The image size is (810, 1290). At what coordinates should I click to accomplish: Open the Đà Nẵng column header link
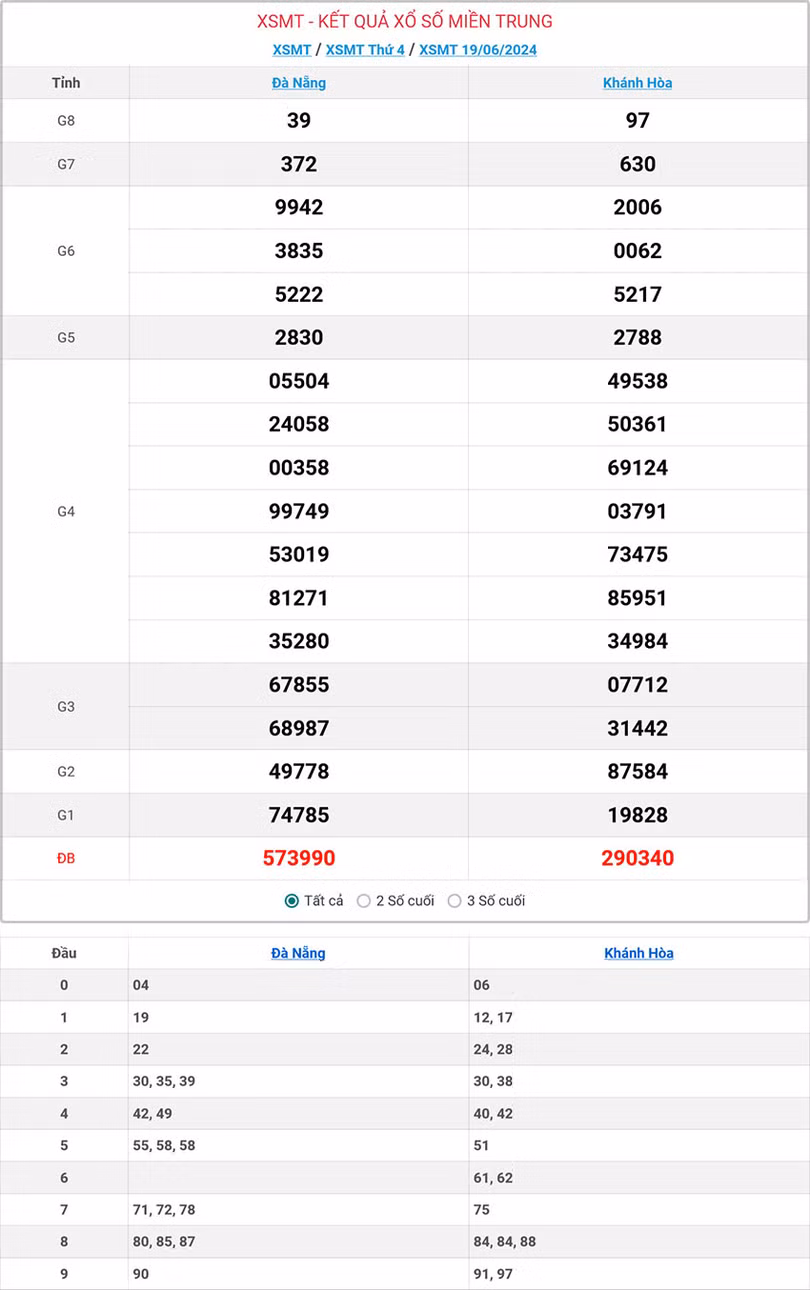297,83
